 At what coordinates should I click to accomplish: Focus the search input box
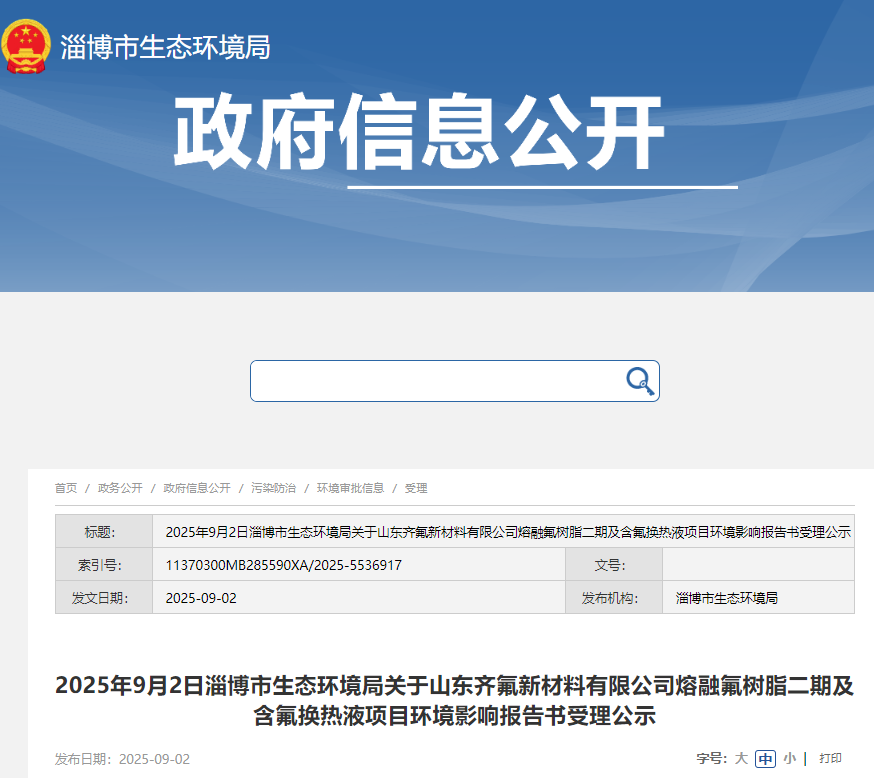[435, 381]
